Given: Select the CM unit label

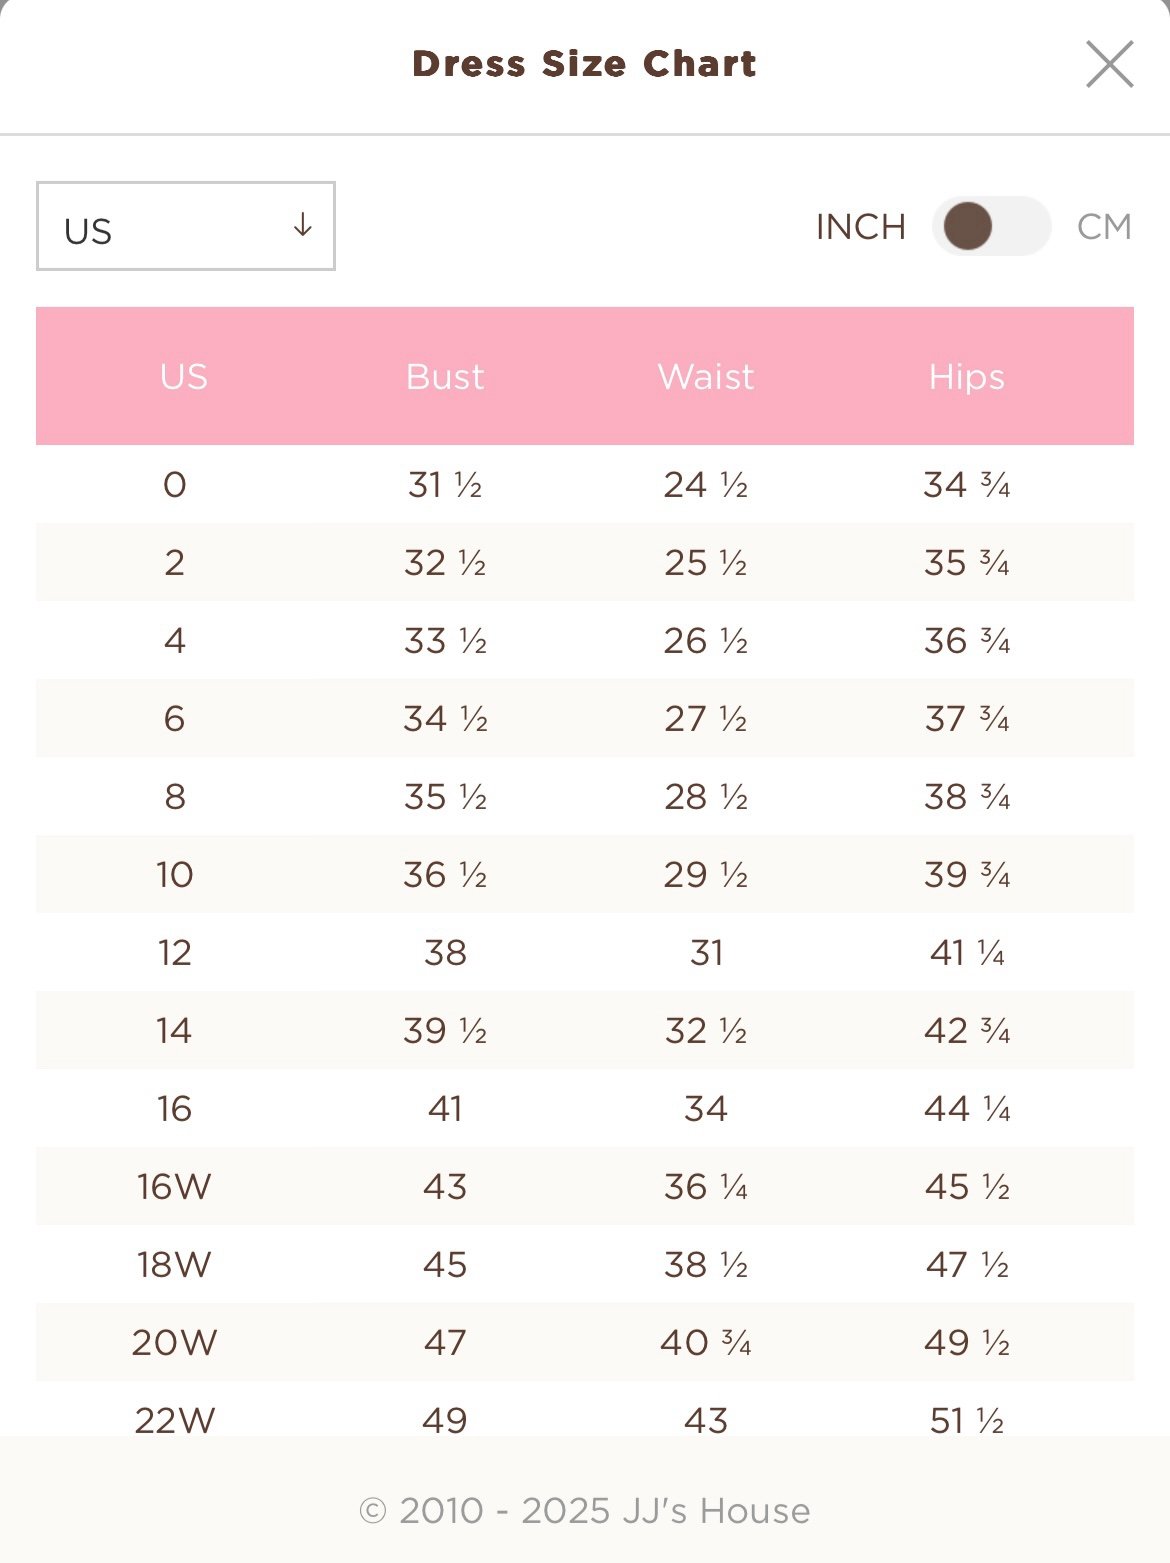Looking at the screenshot, I should [1104, 227].
